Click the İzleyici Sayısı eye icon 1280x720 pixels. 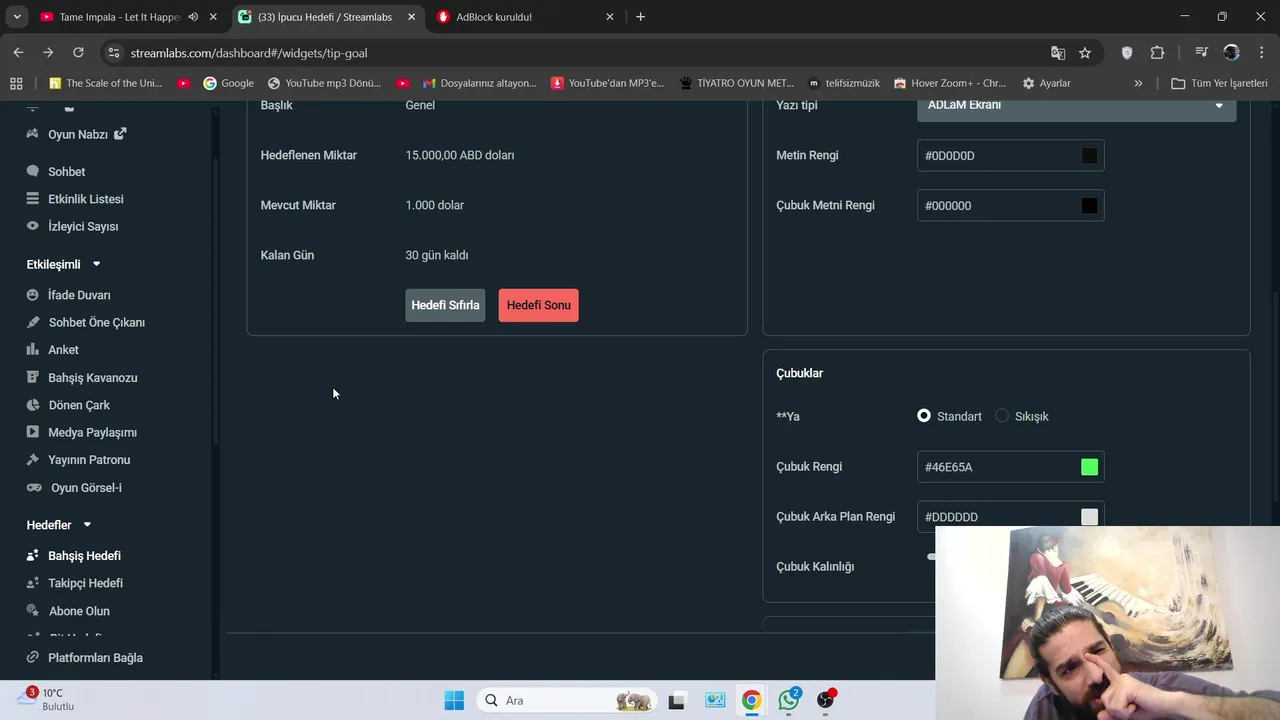33,226
